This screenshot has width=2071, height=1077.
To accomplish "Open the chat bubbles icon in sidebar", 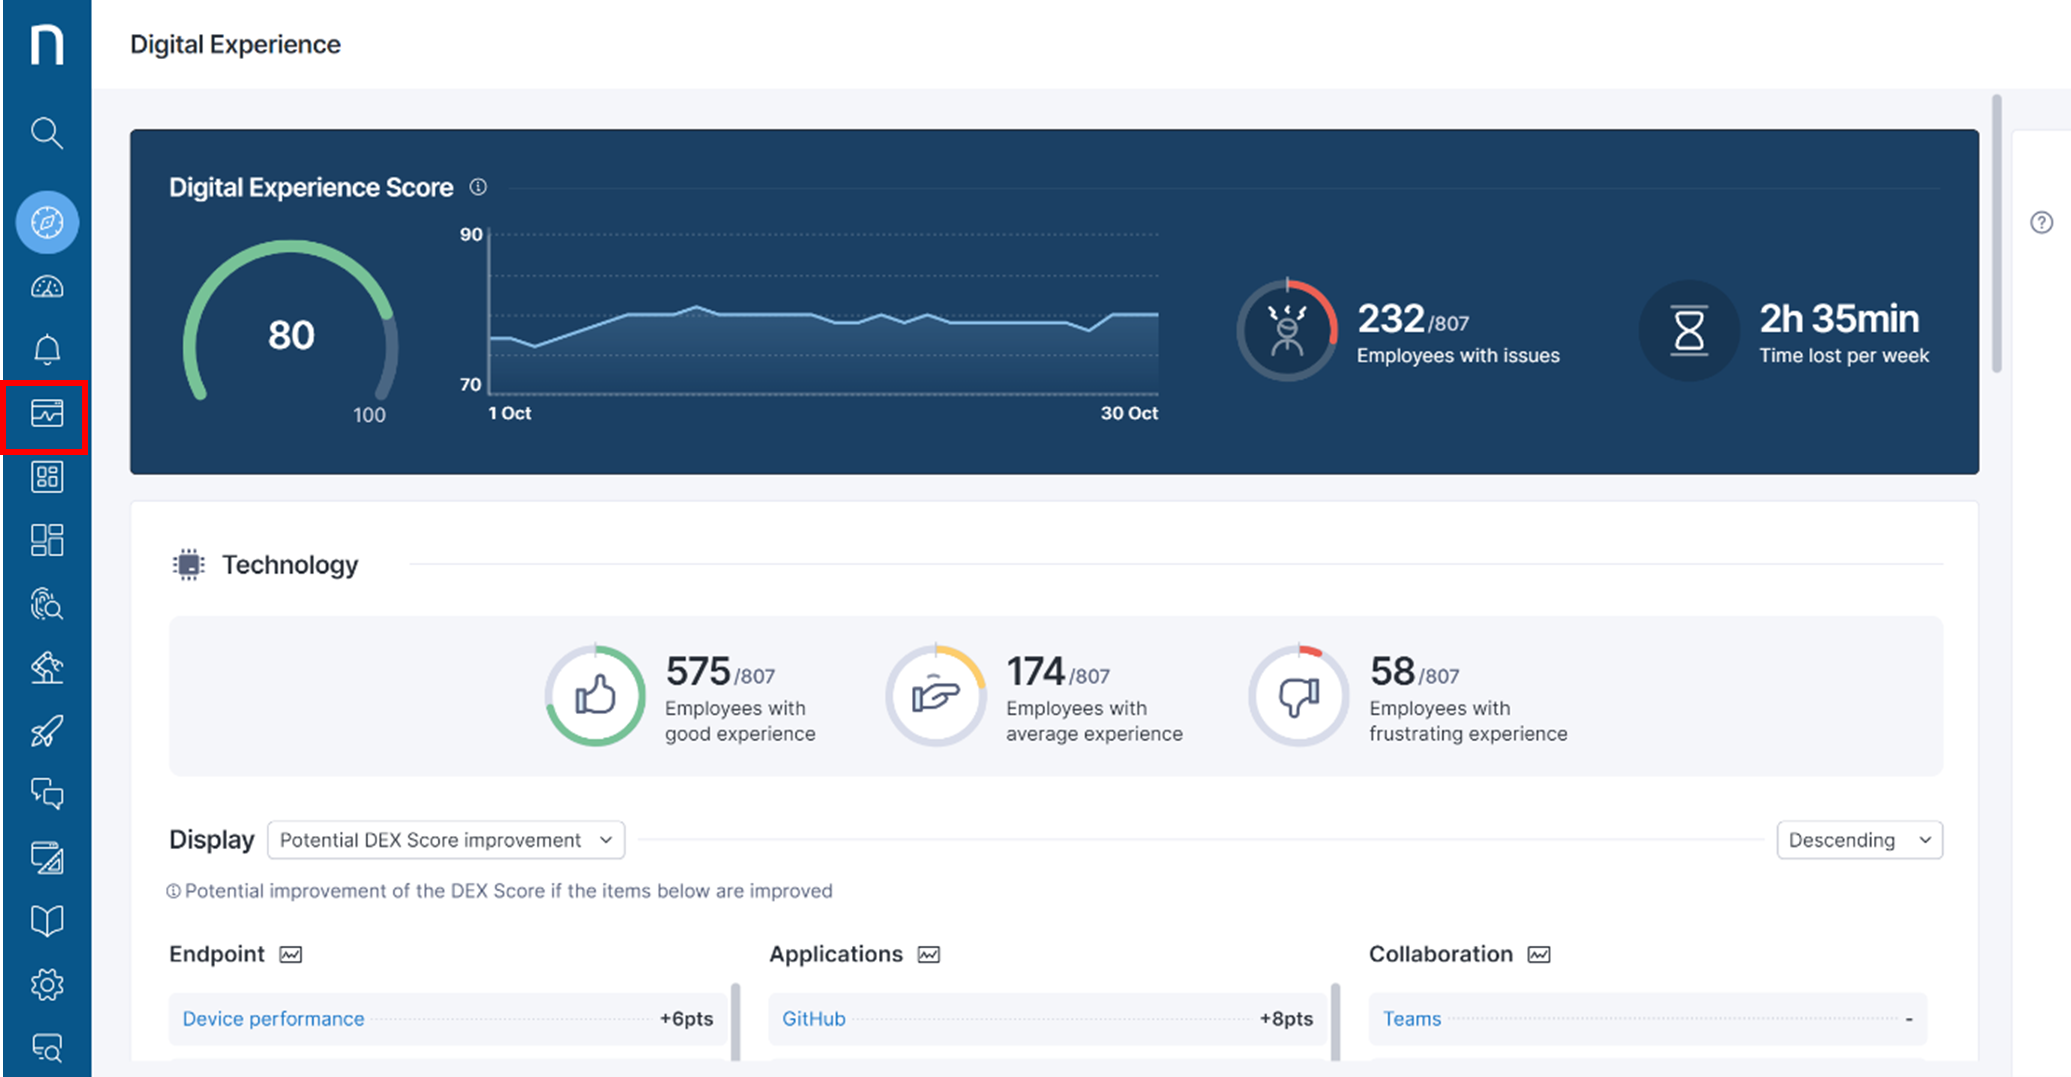I will pyautogui.click(x=46, y=794).
